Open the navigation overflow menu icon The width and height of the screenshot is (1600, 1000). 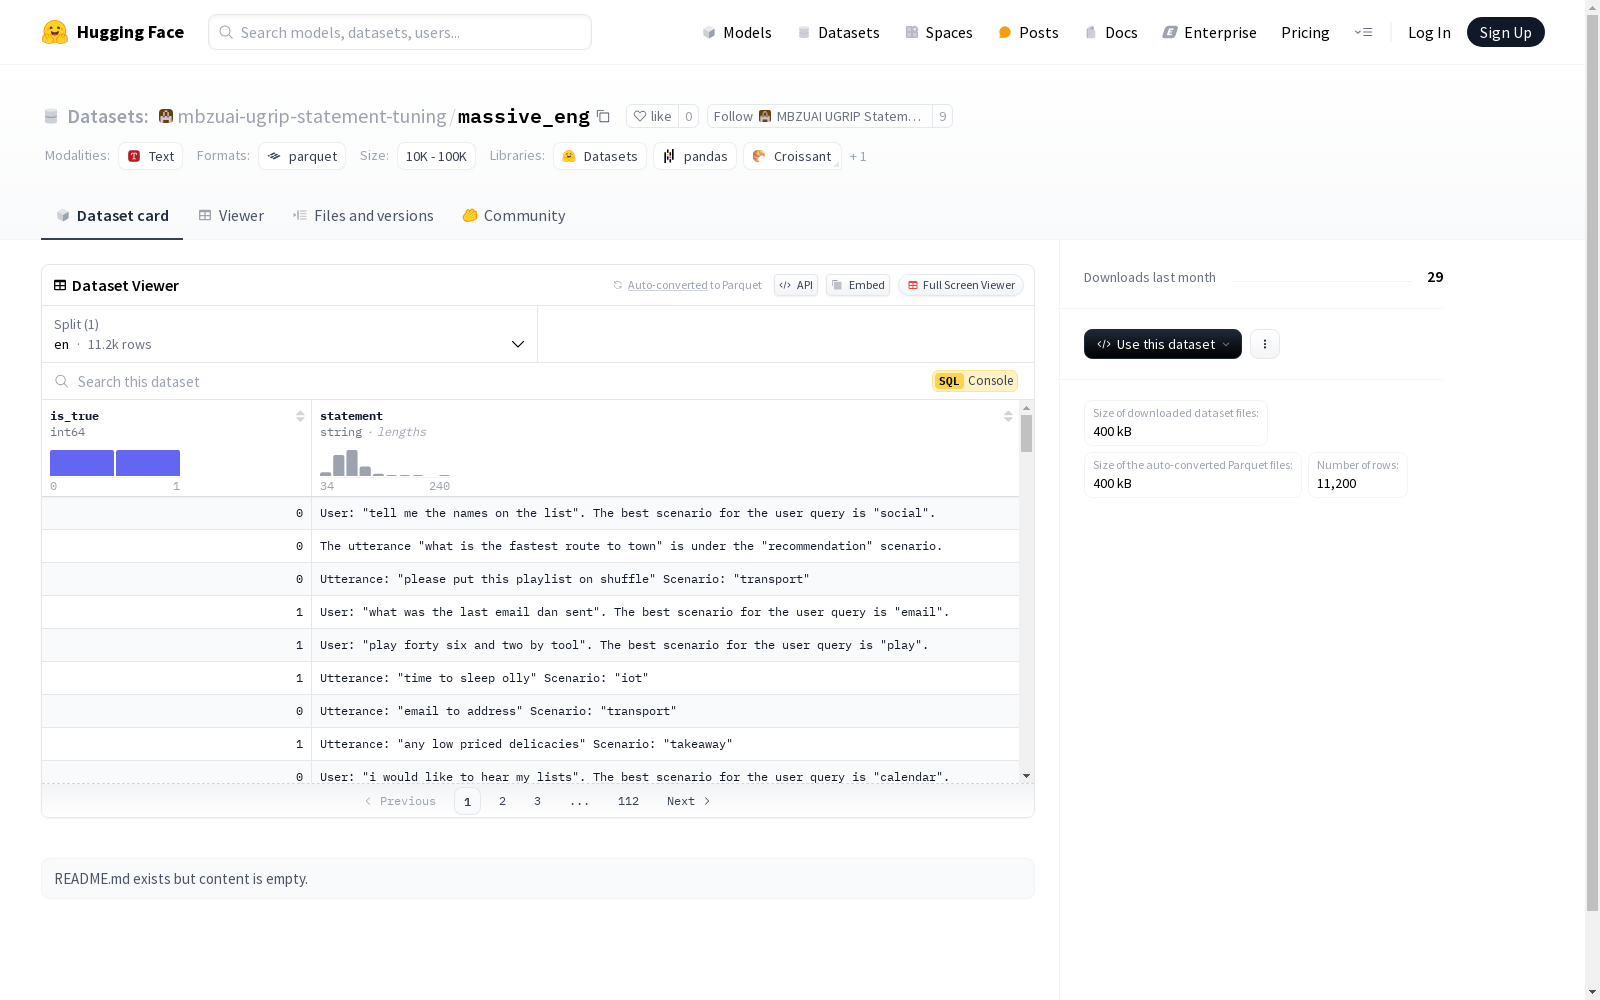1363,32
